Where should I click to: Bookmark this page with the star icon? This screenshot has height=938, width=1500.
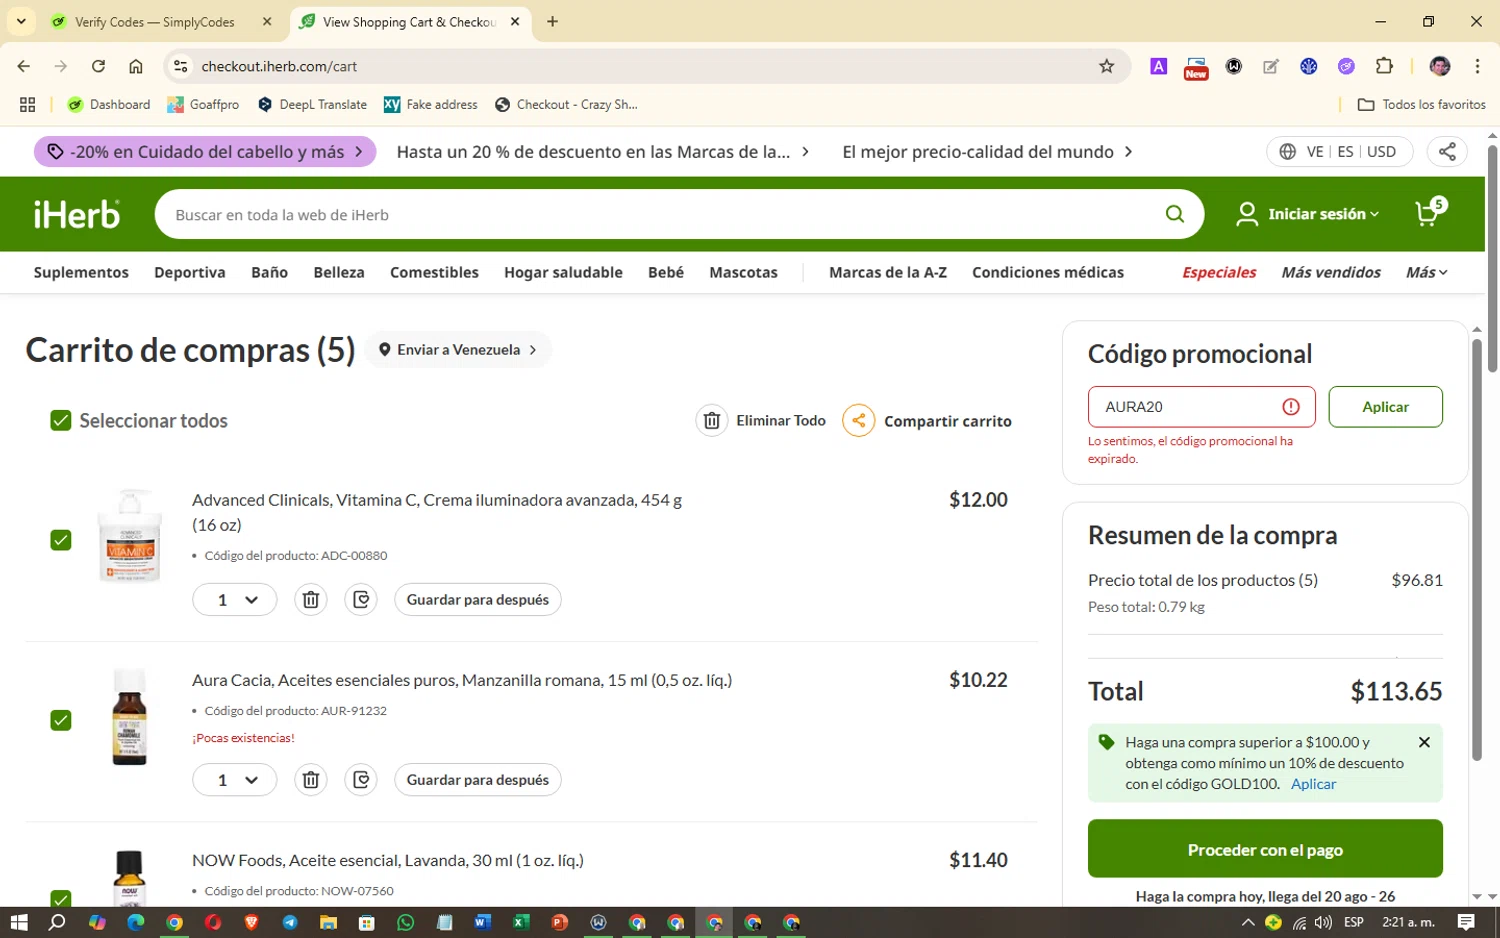point(1106,66)
